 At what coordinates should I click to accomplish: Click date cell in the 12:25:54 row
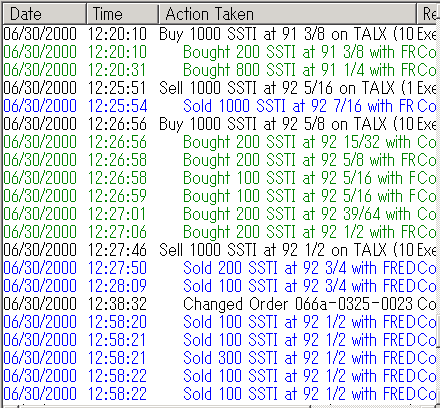[40, 106]
